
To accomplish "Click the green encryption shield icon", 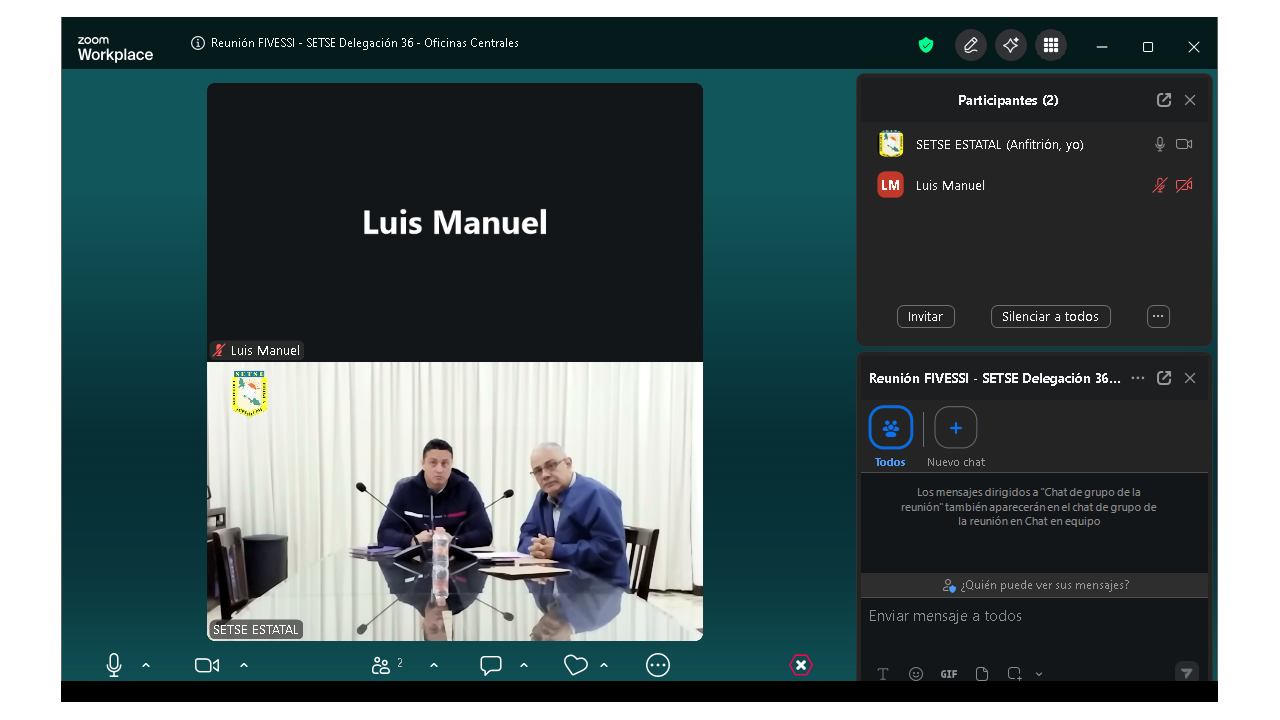I will tap(926, 45).
